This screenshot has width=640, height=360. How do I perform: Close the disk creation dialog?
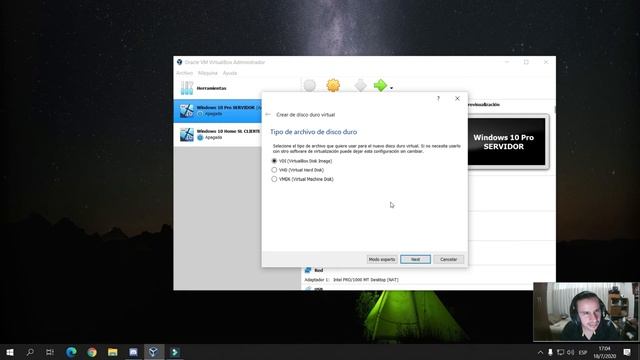click(x=457, y=98)
